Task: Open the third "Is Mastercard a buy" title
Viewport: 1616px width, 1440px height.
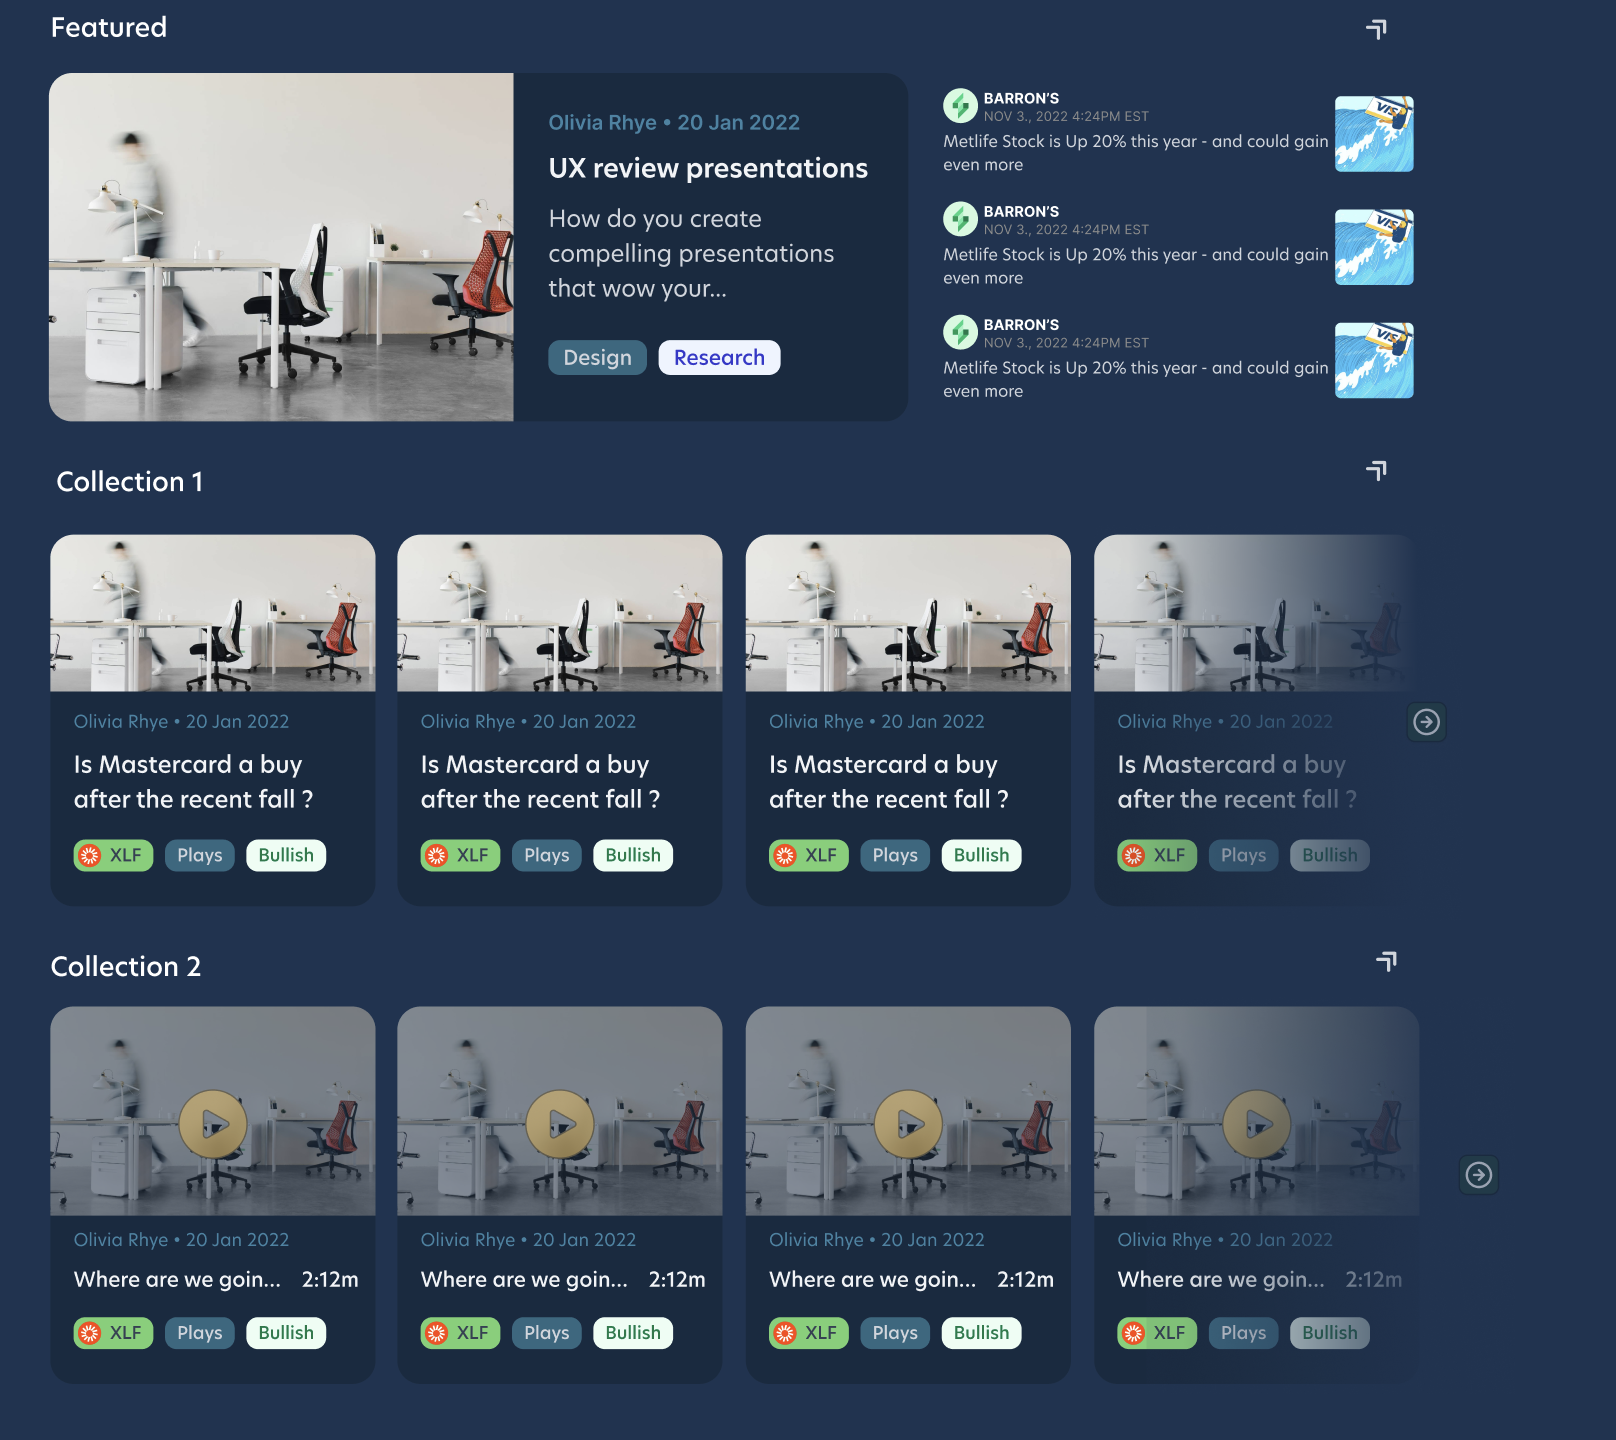Action: coord(889,782)
